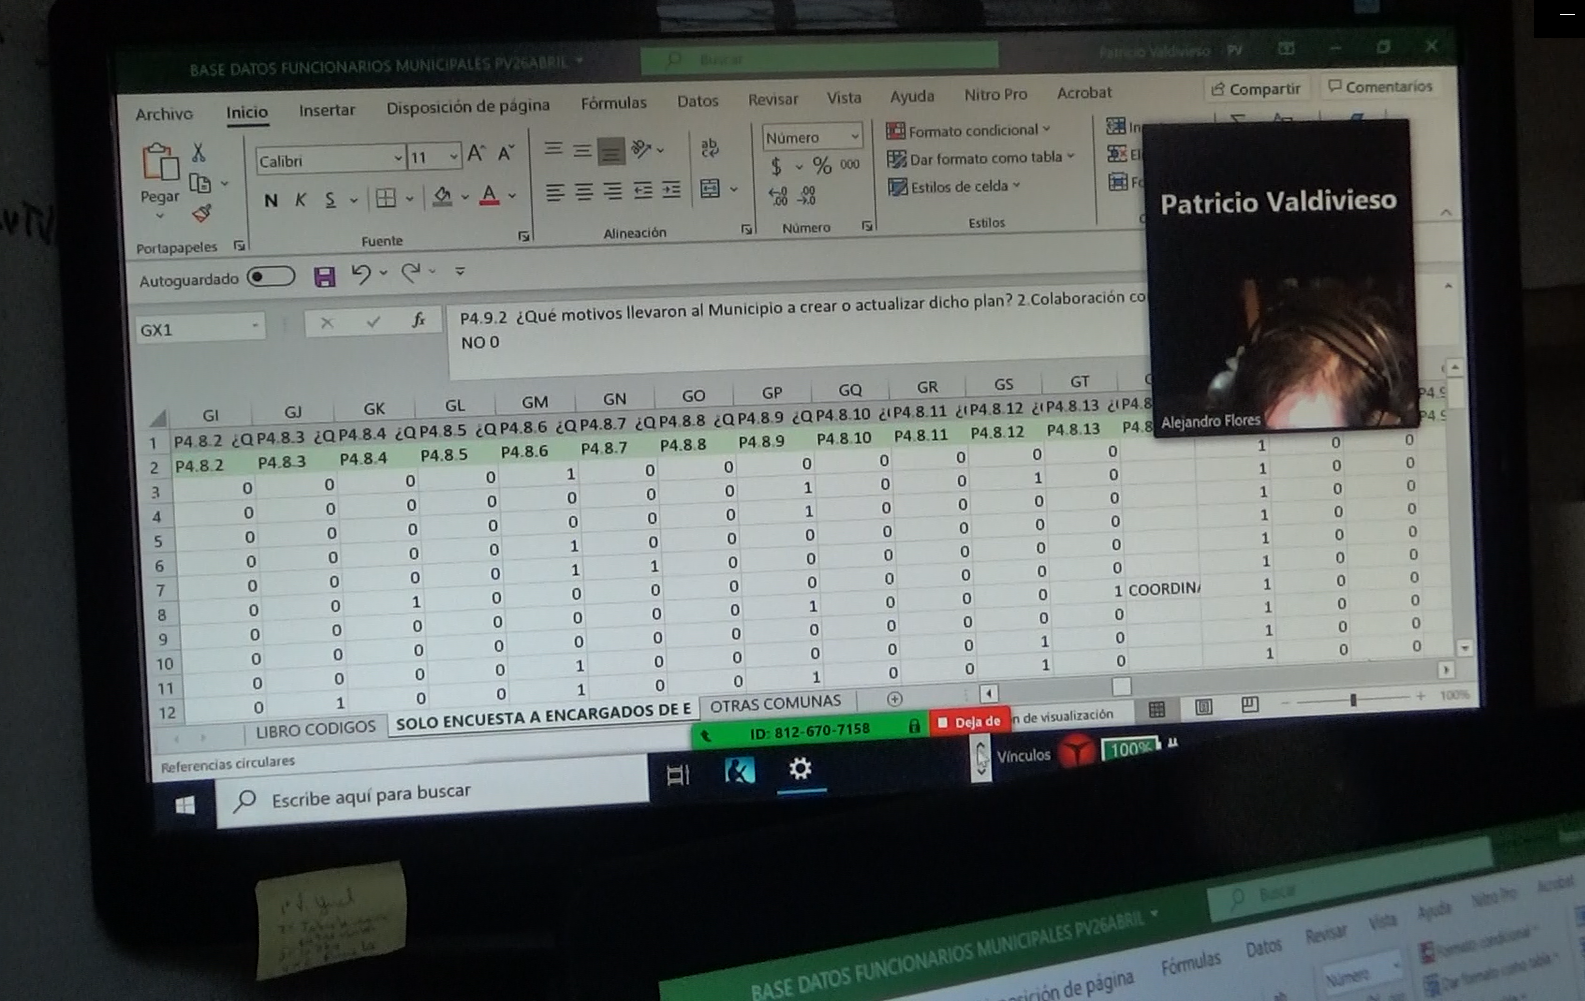Click the text orientation icon
This screenshot has width=1585, height=1001.
click(642, 149)
